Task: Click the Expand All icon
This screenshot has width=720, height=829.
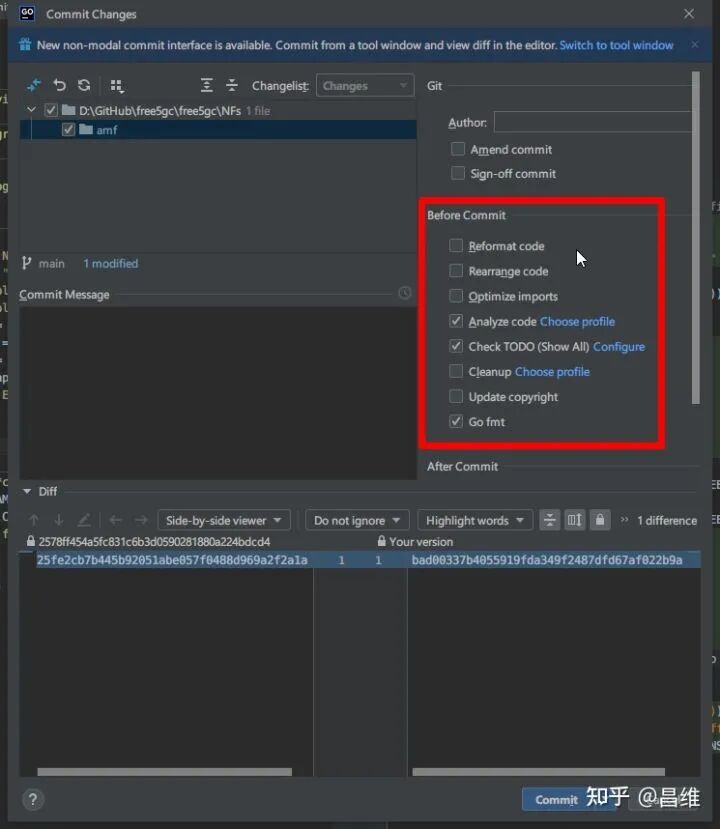Action: coord(207,85)
